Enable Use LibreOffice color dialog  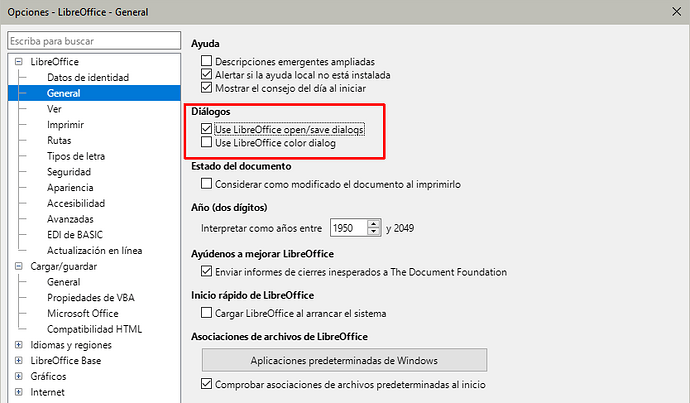coord(207,143)
